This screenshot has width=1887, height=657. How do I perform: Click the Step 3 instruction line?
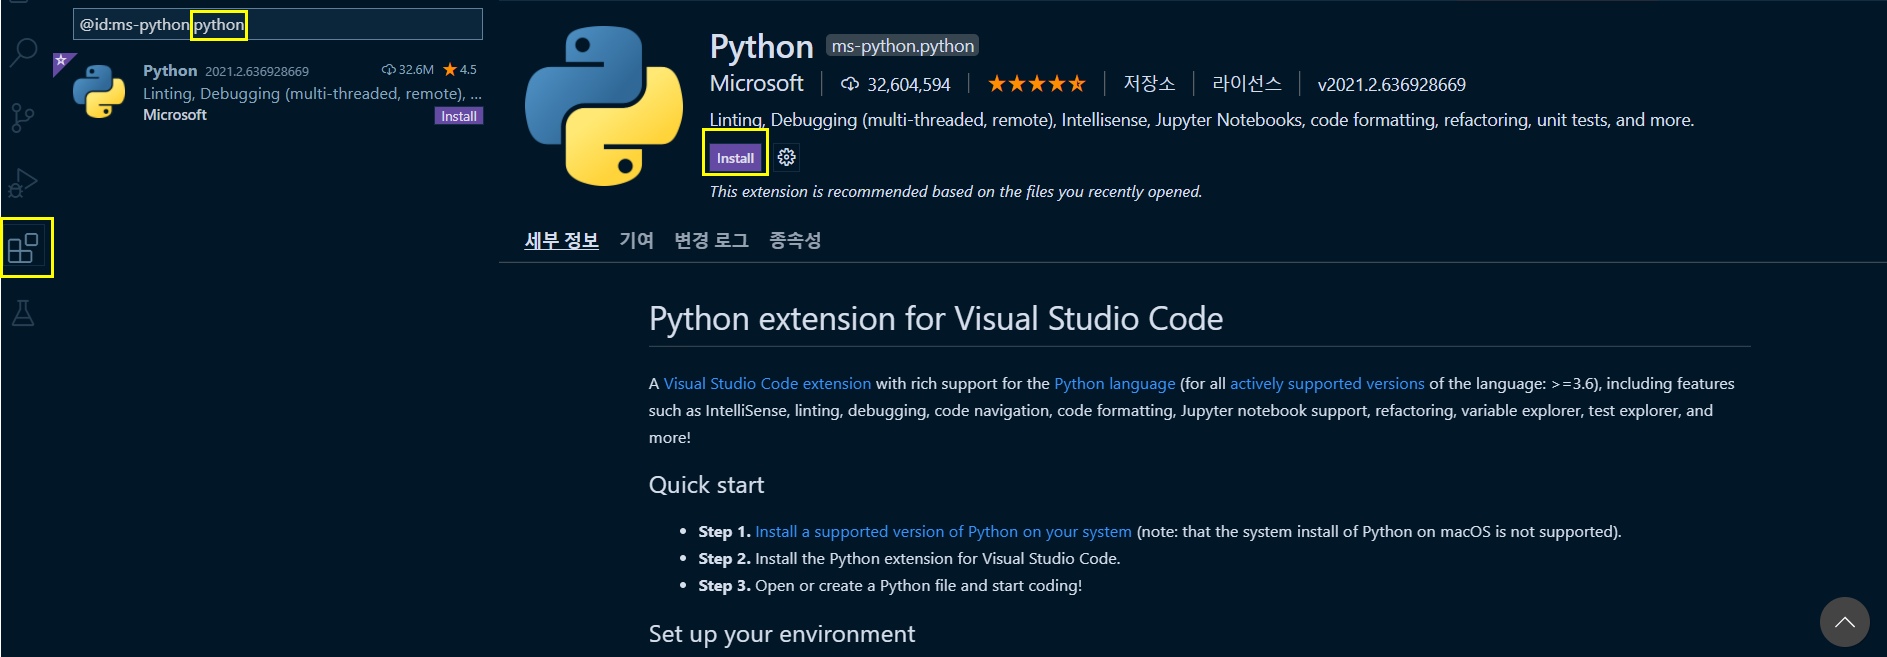[x=890, y=586]
